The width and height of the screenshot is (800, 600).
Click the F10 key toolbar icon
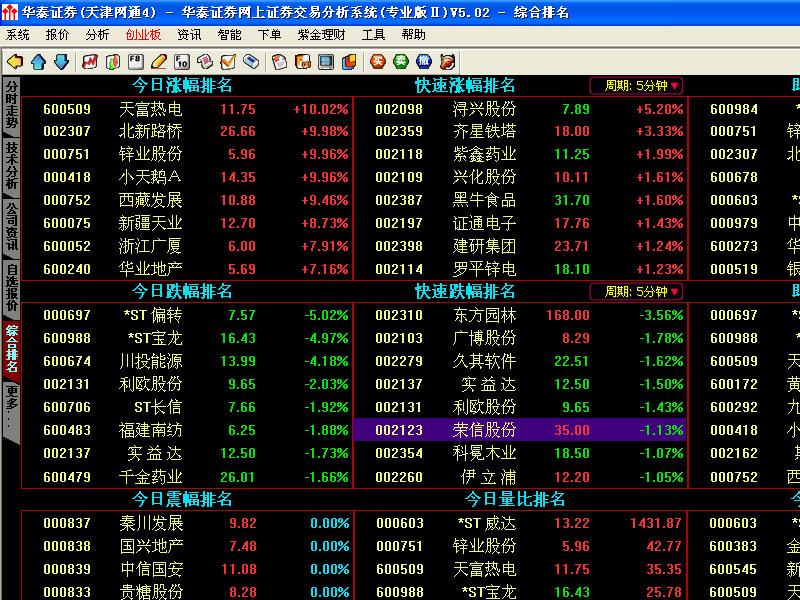182,62
